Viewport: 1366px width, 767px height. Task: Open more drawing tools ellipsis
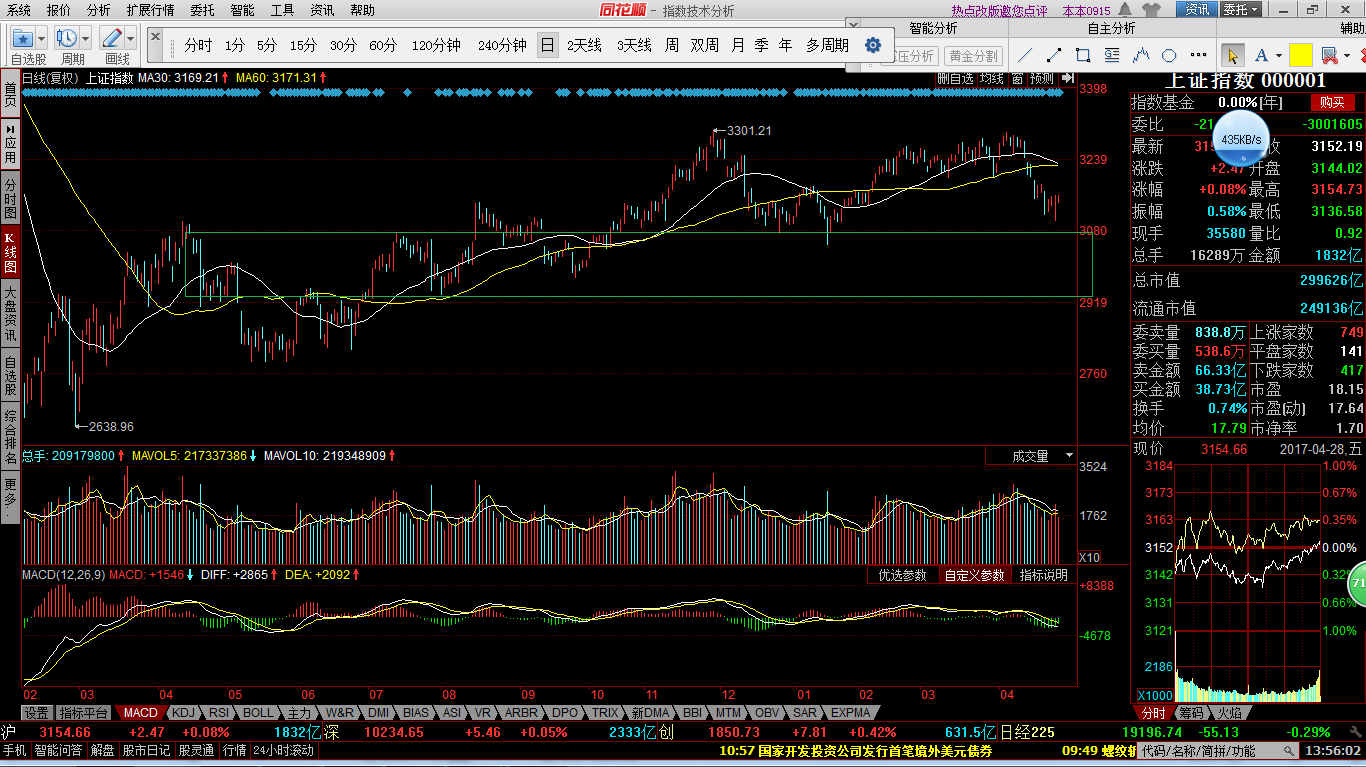(1197, 56)
